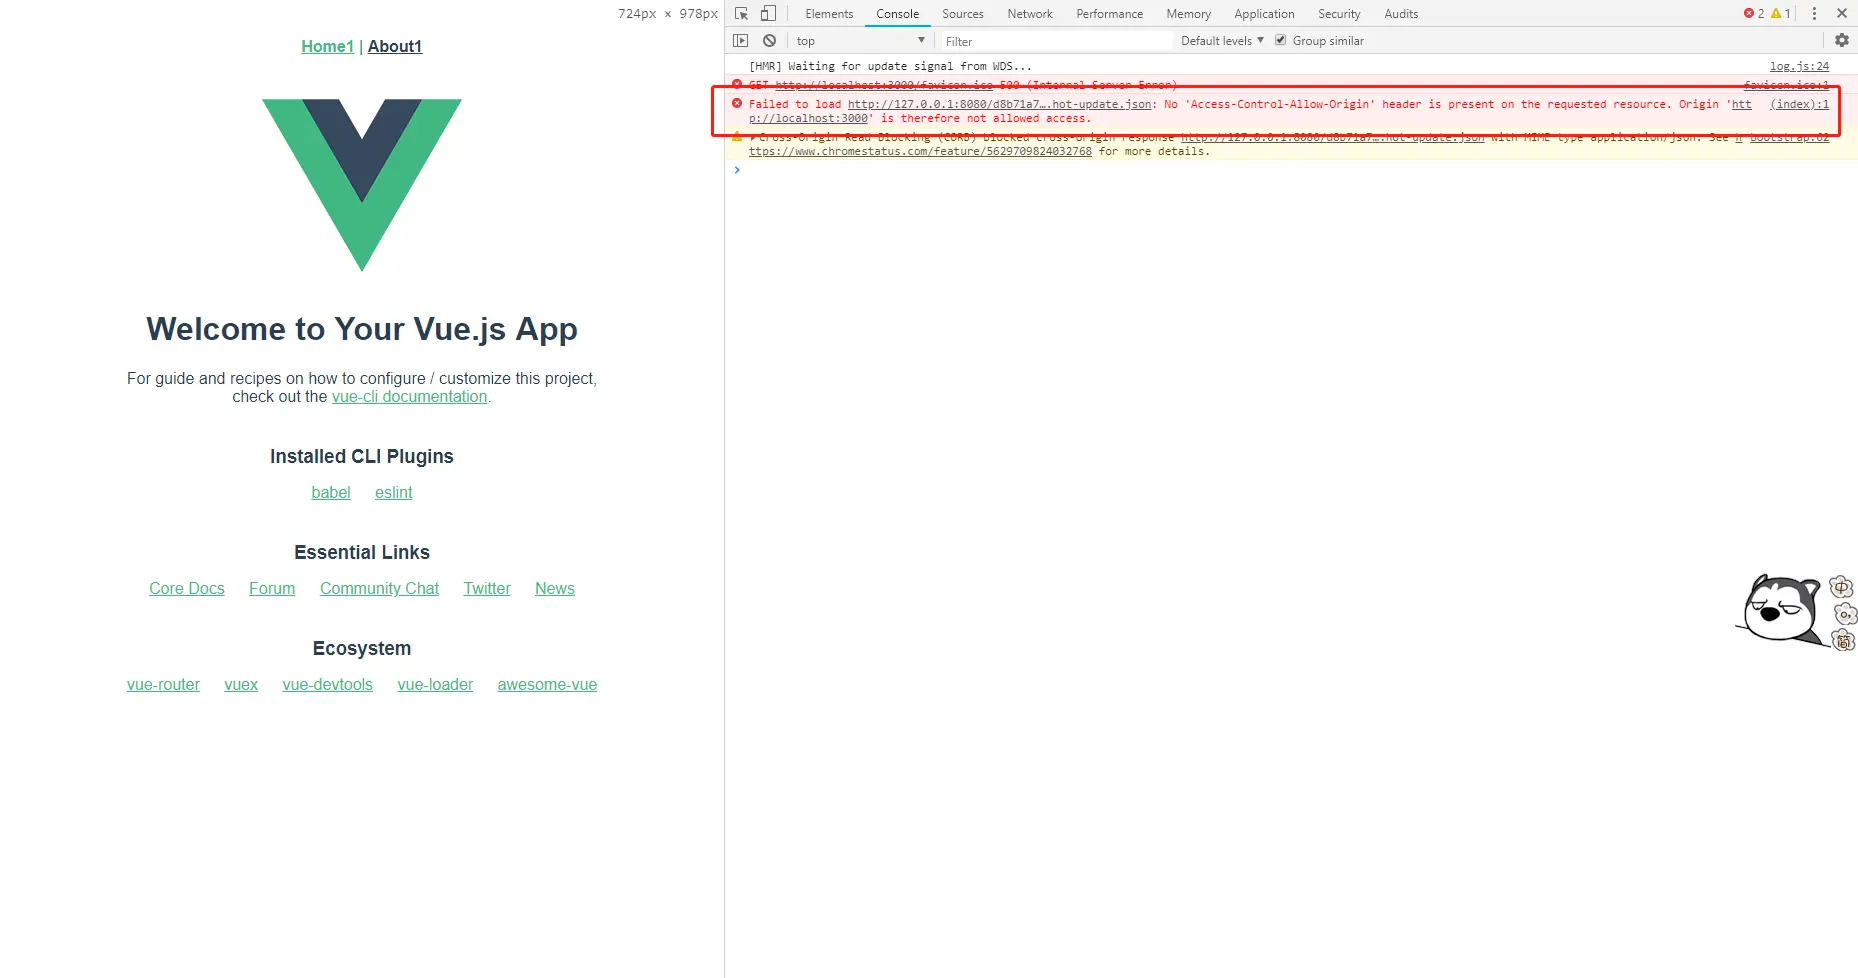Open the vue-router ecosystem link
This screenshot has width=1858, height=978.
coord(163,685)
